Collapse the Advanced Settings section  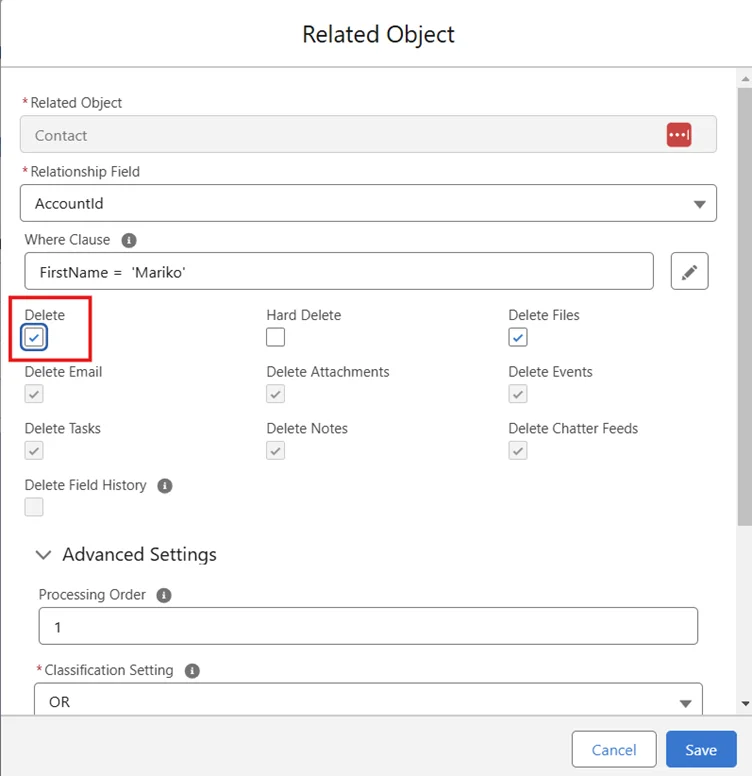(44, 554)
